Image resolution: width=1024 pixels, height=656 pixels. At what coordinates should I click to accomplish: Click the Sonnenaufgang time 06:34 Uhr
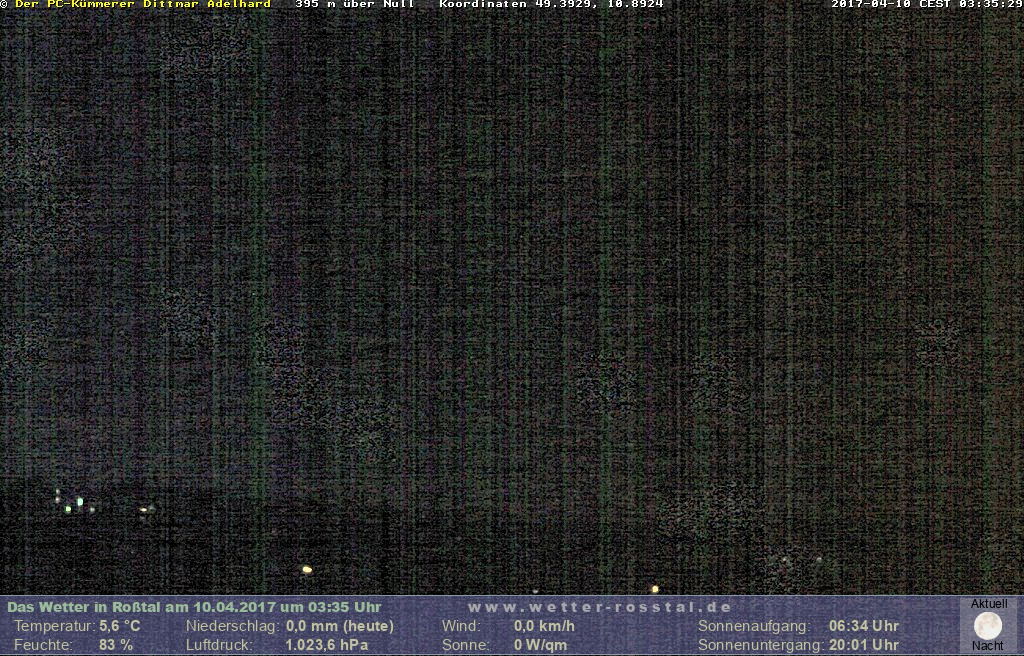tap(864, 626)
